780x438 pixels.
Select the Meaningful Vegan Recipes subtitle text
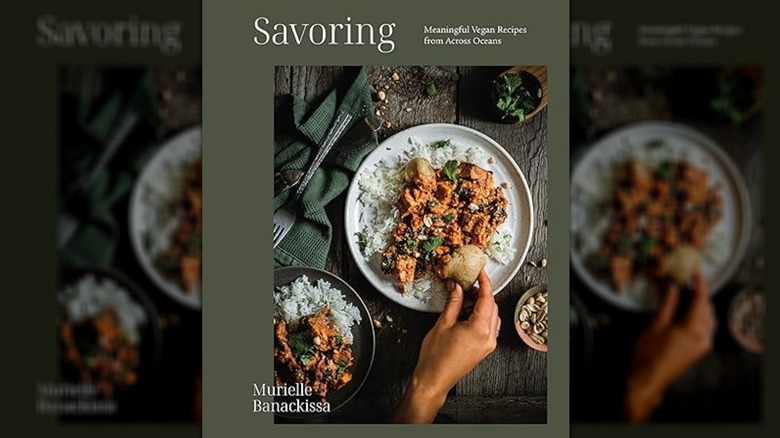click(475, 35)
